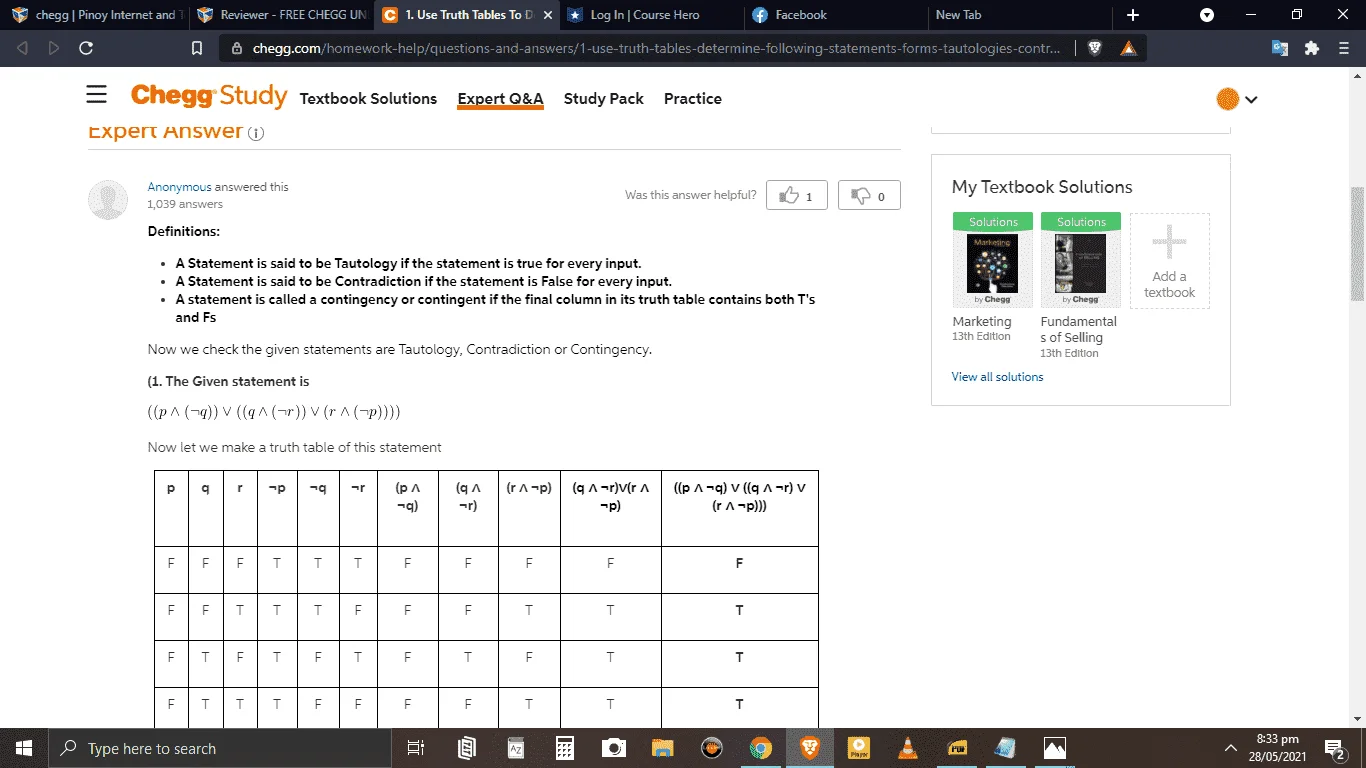
Task: Open a new browser tab with plus
Action: (1132, 15)
